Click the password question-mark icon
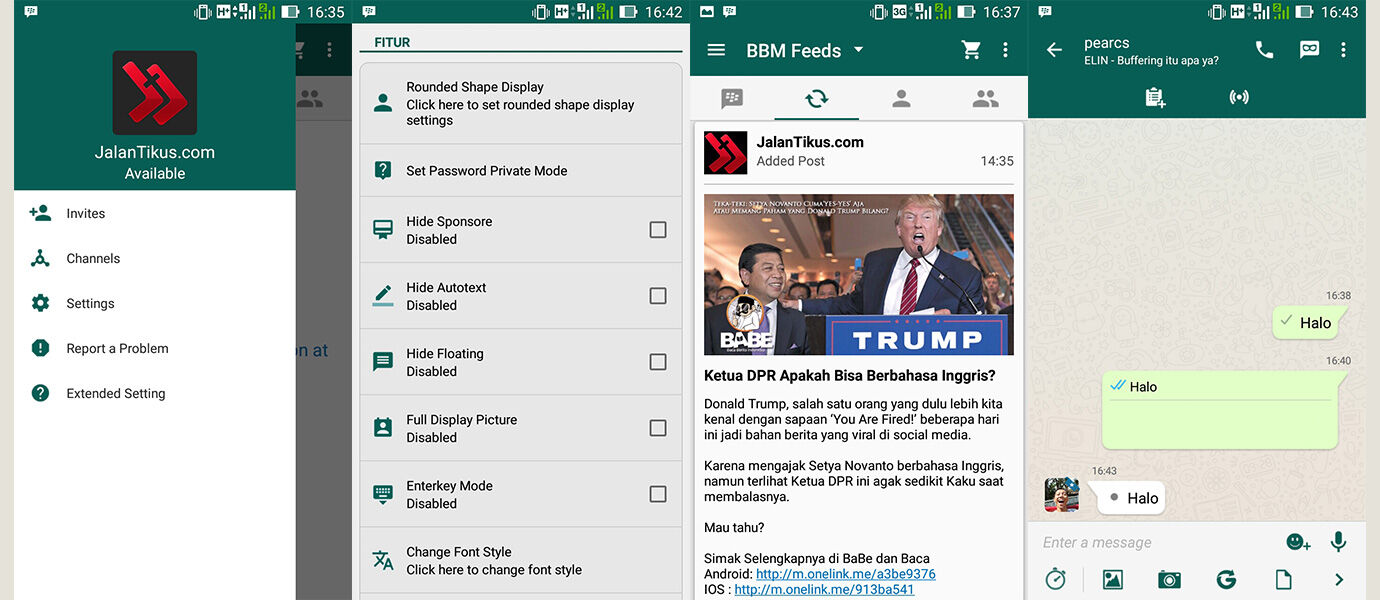This screenshot has width=1380, height=600. (x=383, y=170)
